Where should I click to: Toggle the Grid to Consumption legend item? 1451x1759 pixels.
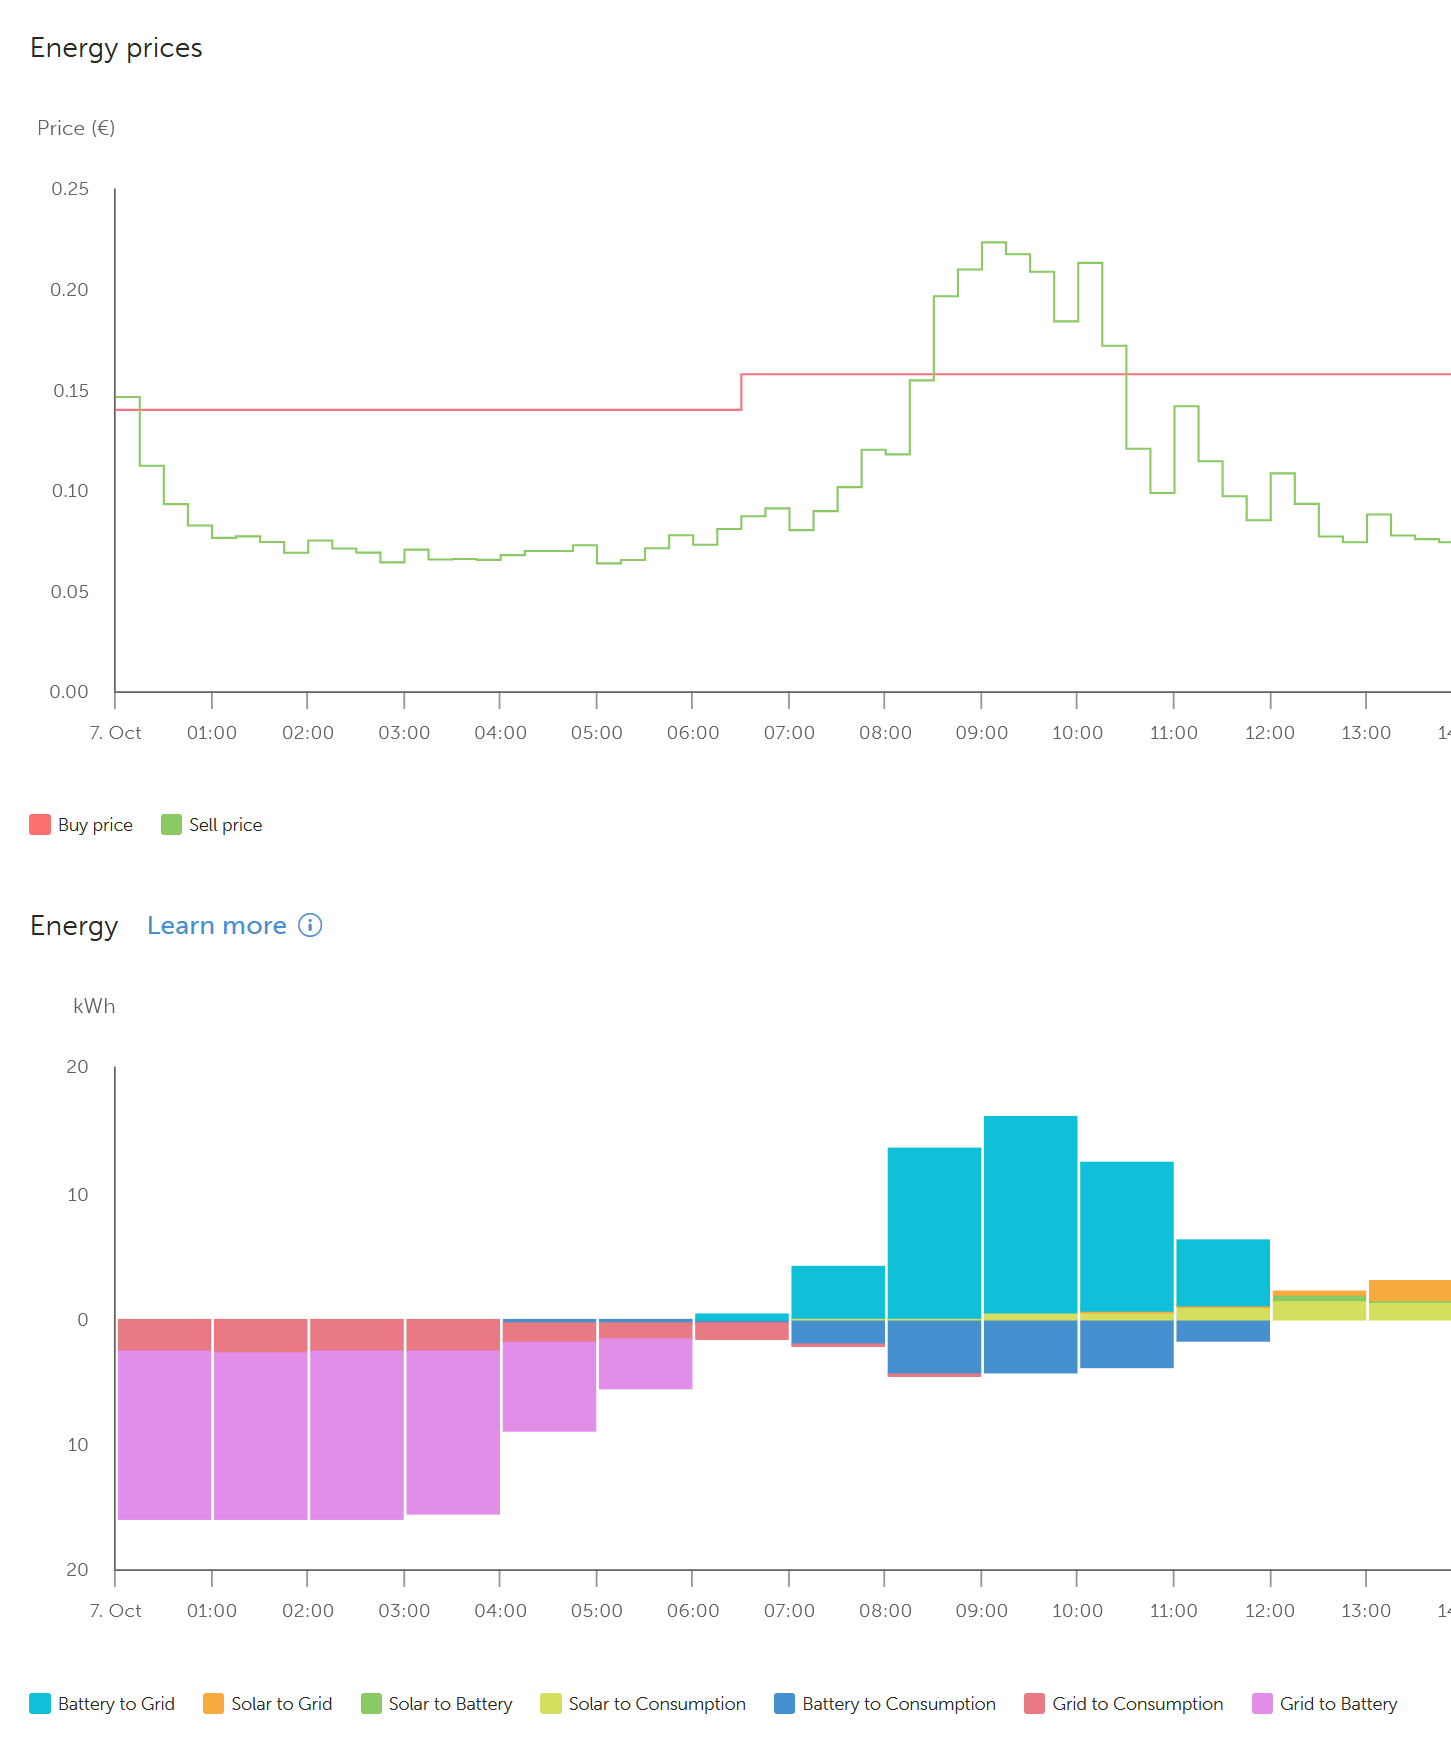click(1124, 1703)
